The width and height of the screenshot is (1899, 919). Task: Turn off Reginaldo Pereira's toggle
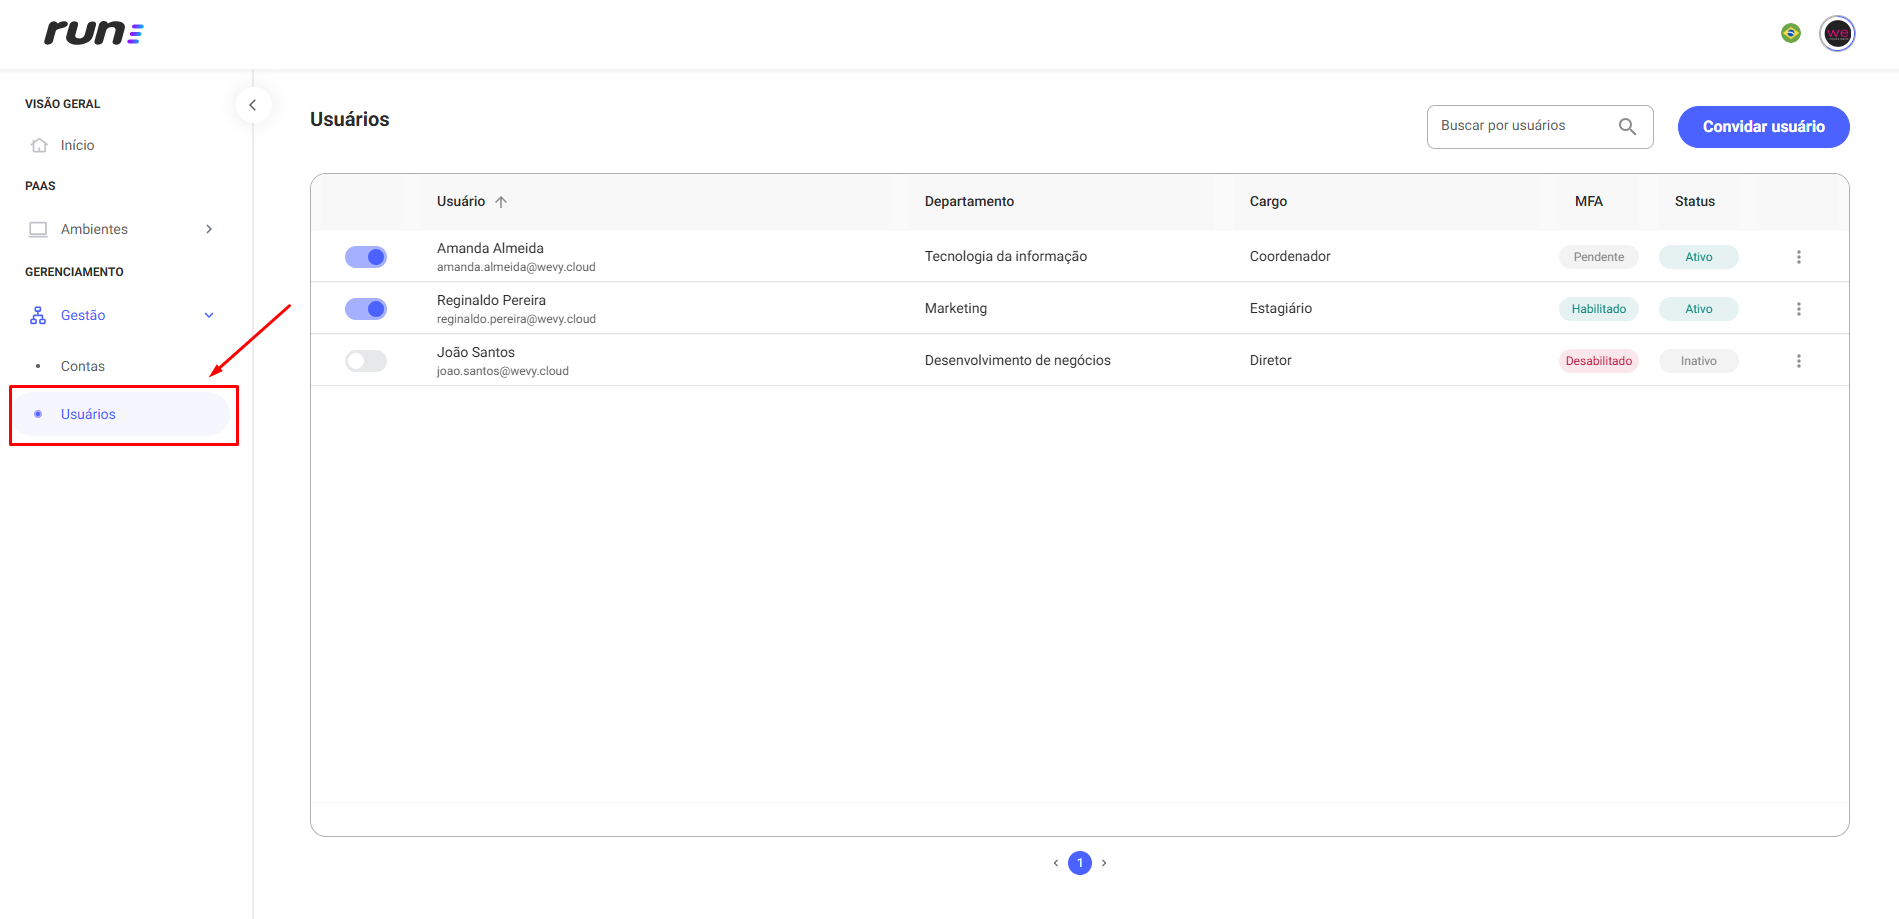pos(366,309)
